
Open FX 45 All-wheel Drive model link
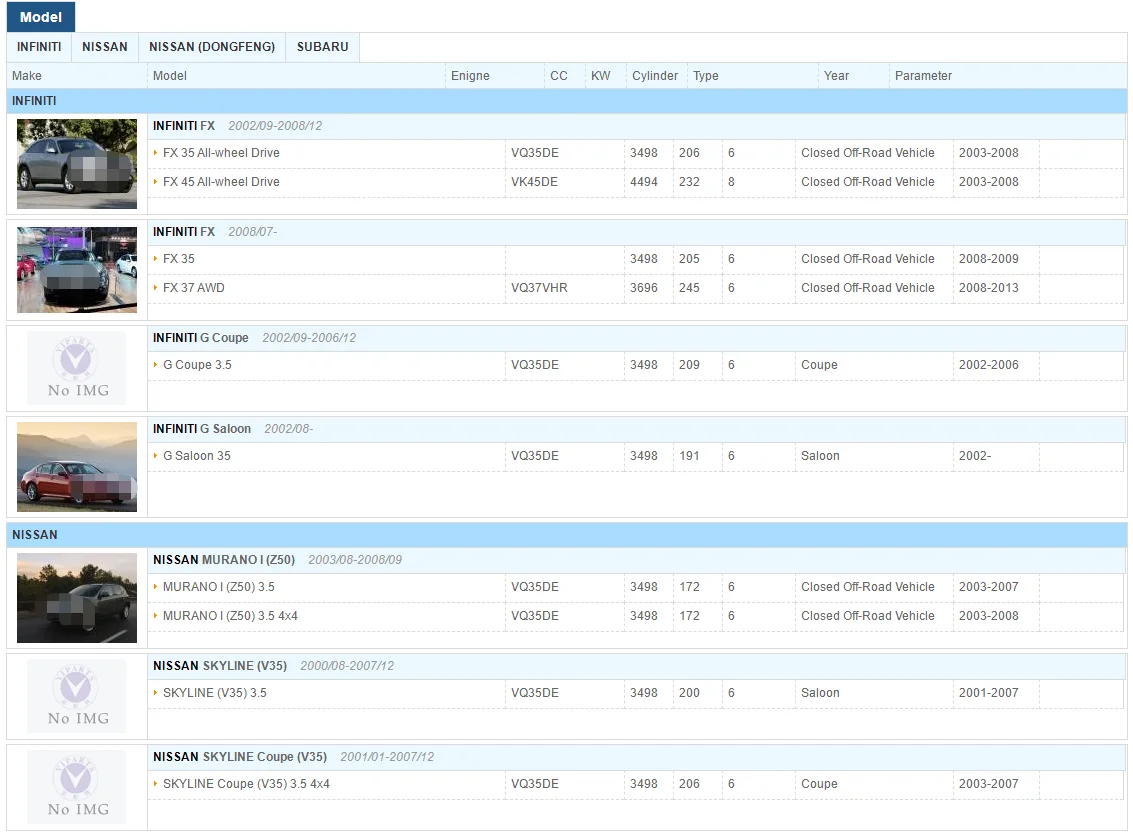pyautogui.click(x=221, y=182)
